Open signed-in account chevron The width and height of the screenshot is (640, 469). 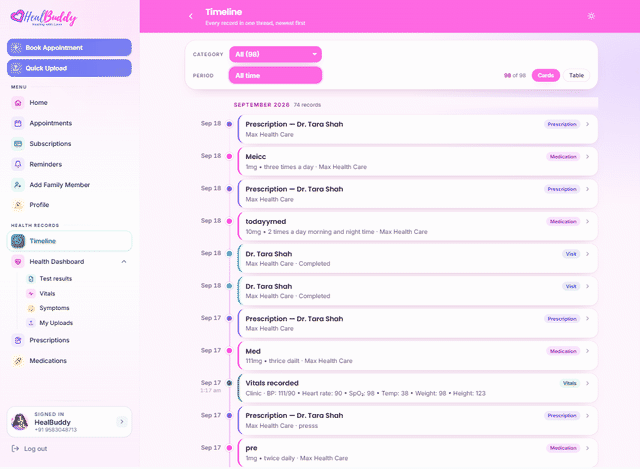122,422
